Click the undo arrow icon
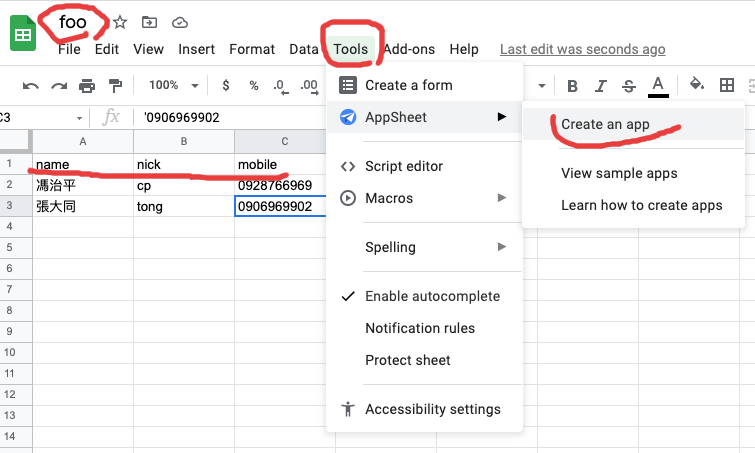Viewport: 755px width, 453px height. coord(30,86)
